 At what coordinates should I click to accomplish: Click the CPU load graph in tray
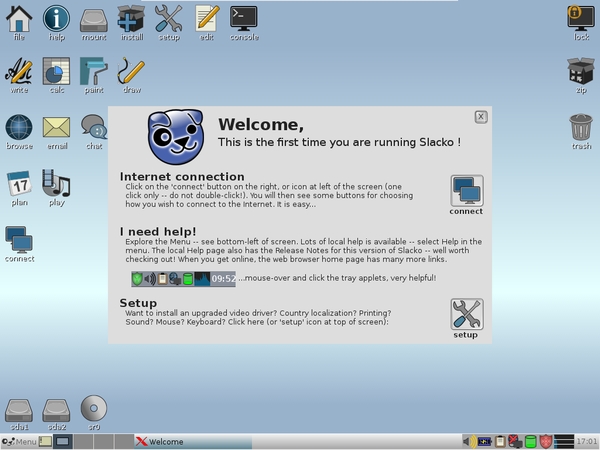coord(564,442)
